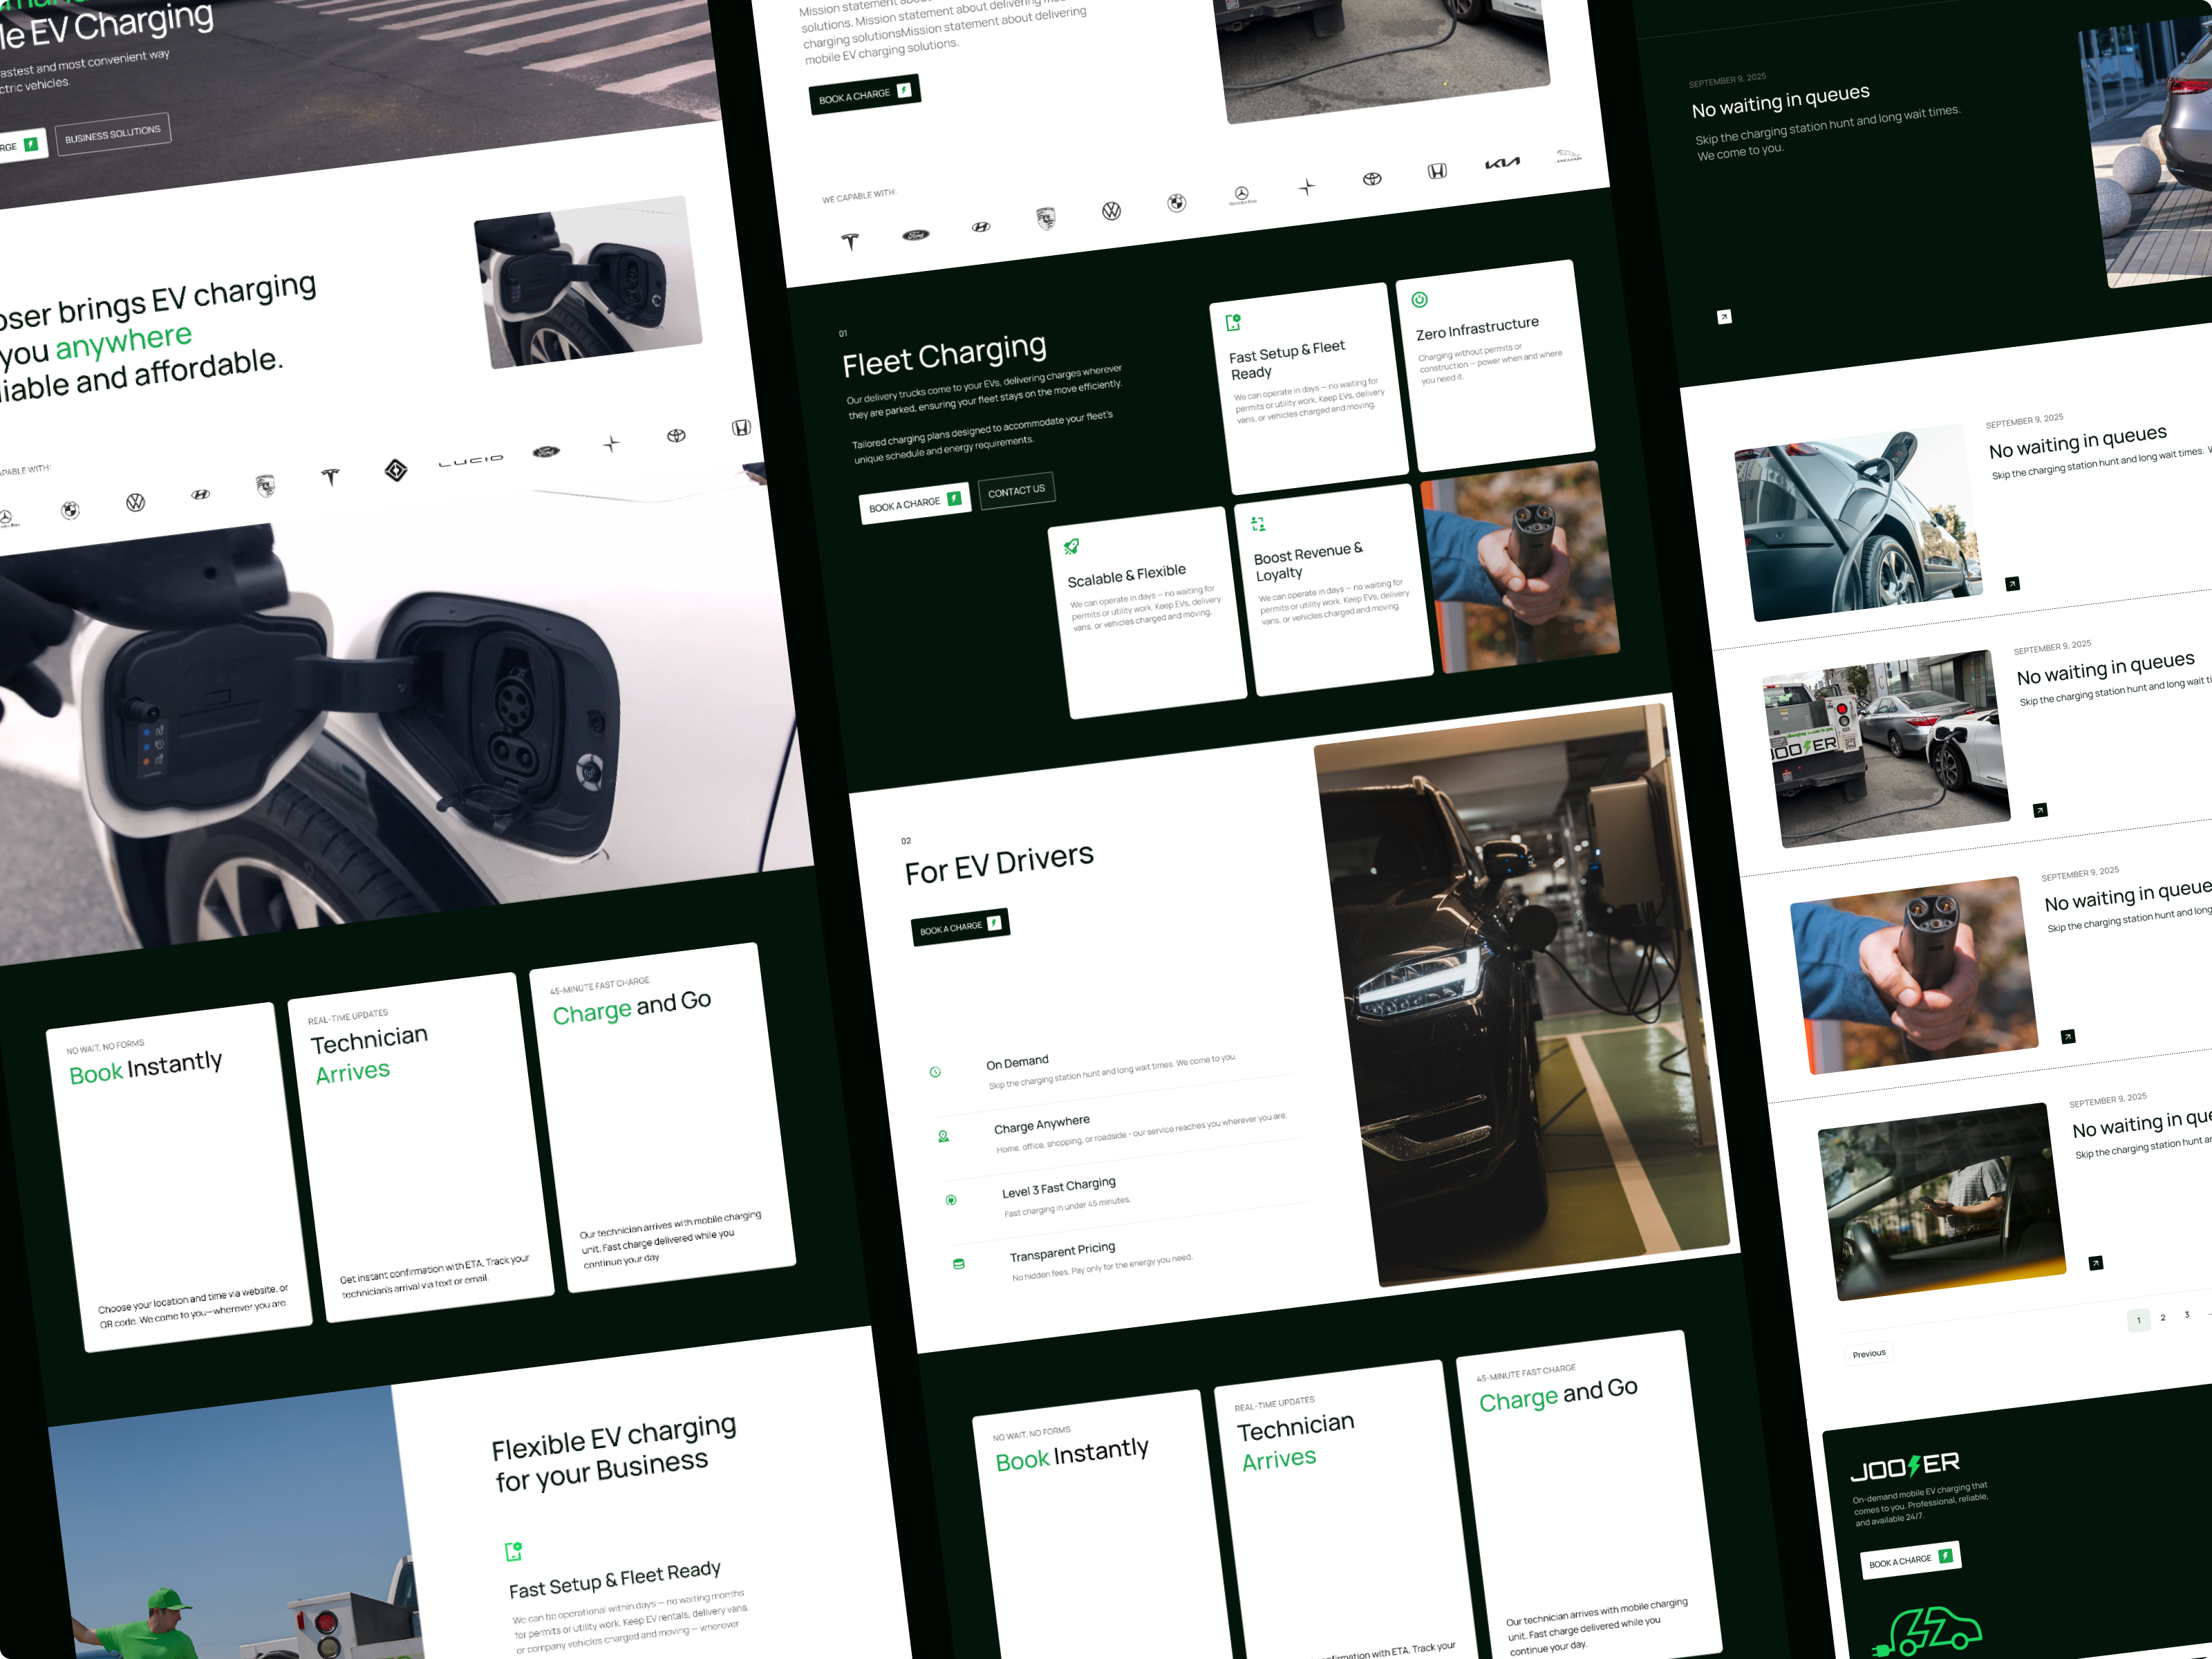Click the Honda logo below the Mission statement
The width and height of the screenshot is (2212, 1659).
click(x=1437, y=171)
